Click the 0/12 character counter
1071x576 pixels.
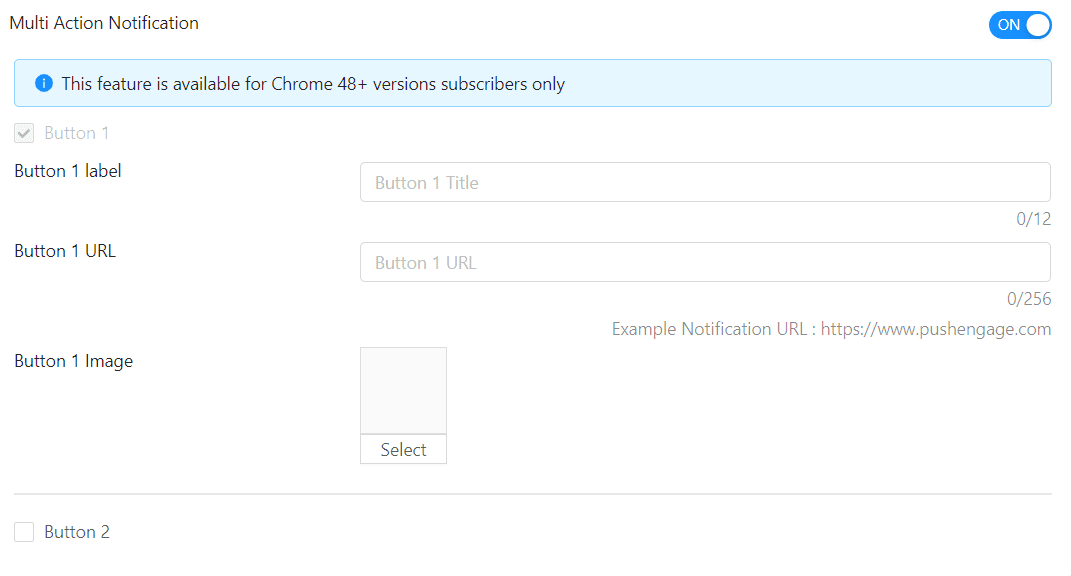click(1033, 219)
